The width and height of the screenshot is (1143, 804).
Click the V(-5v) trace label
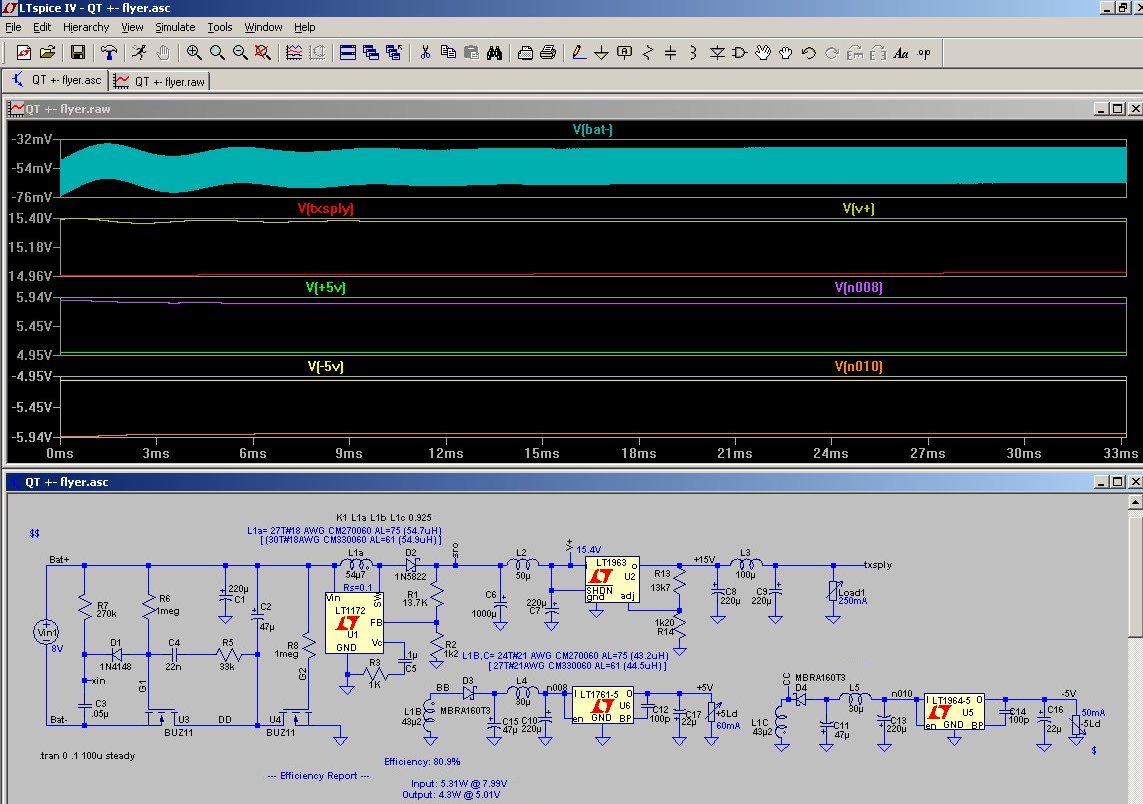(x=326, y=367)
